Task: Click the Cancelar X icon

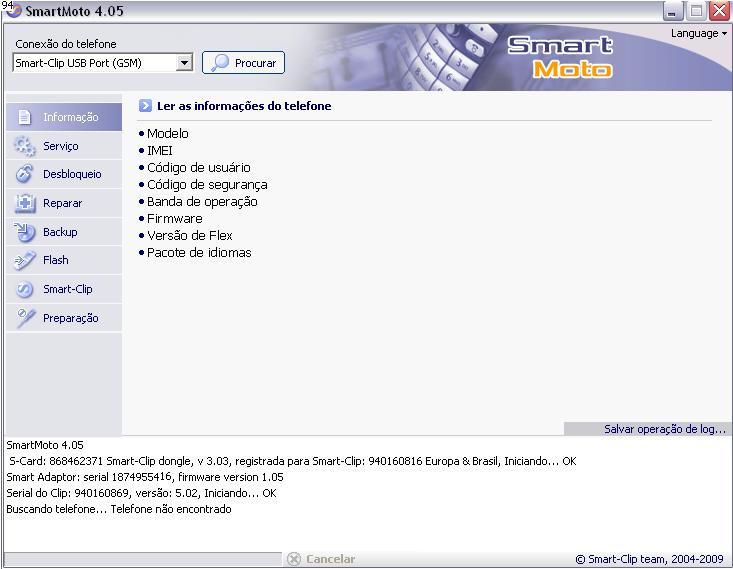Action: (x=294, y=559)
